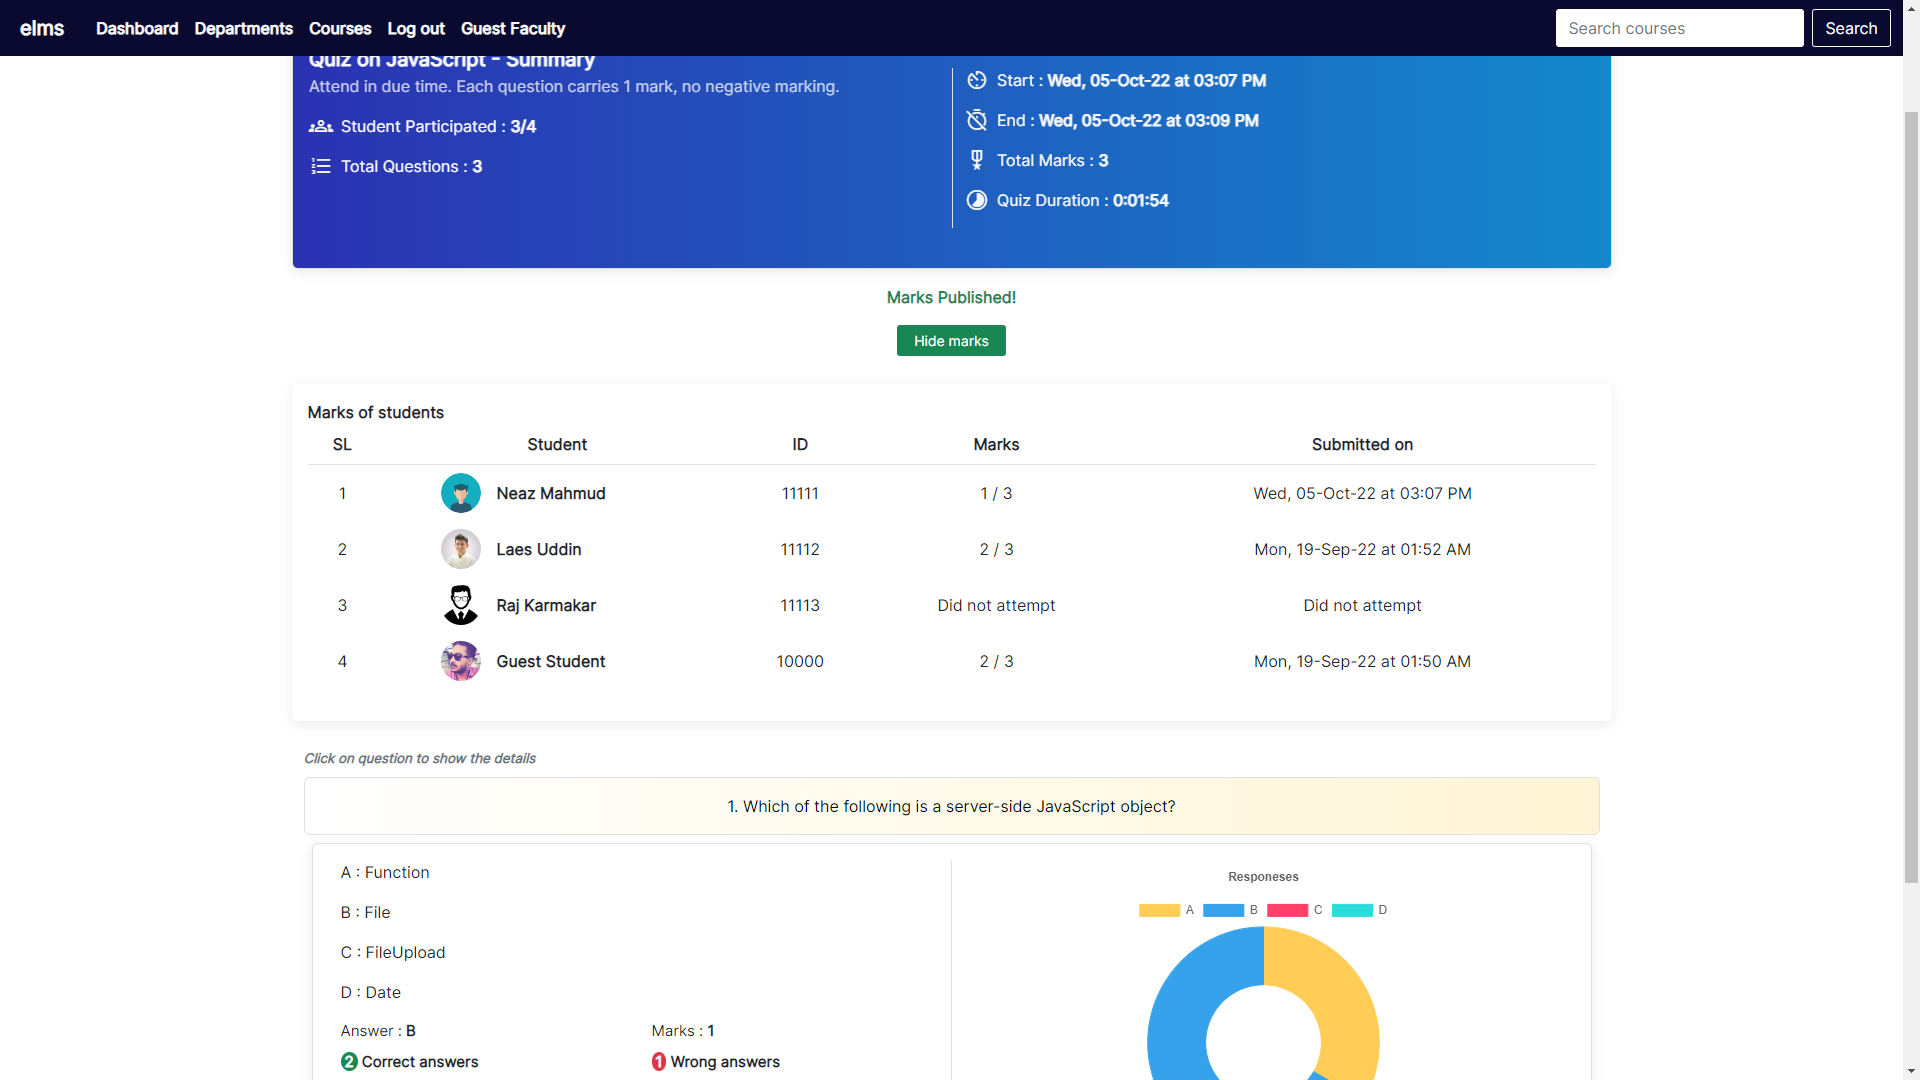Screen dimensions: 1920x1080
Task: Open the elms home logo
Action: click(42, 28)
